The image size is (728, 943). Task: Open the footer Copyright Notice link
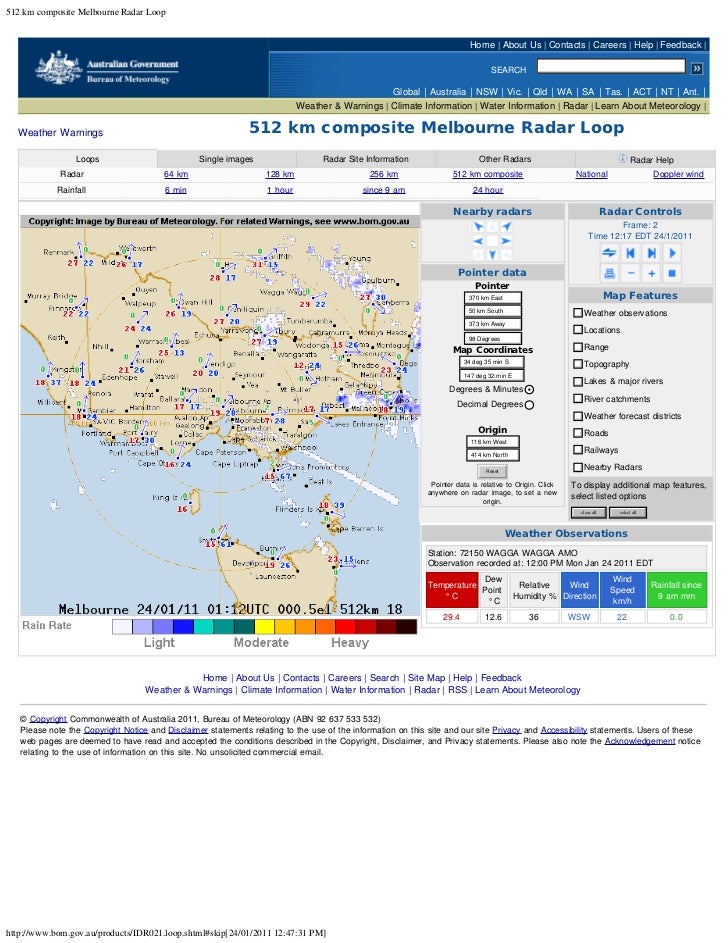[115, 730]
